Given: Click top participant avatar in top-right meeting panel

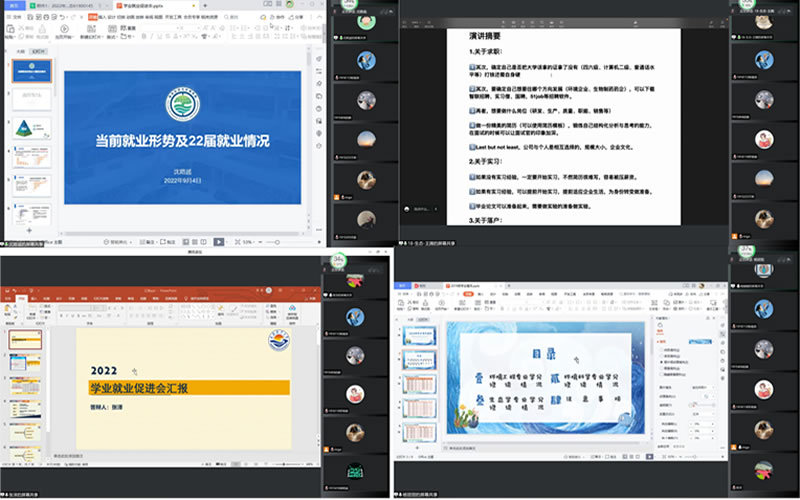Looking at the screenshot, I should tap(763, 20).
